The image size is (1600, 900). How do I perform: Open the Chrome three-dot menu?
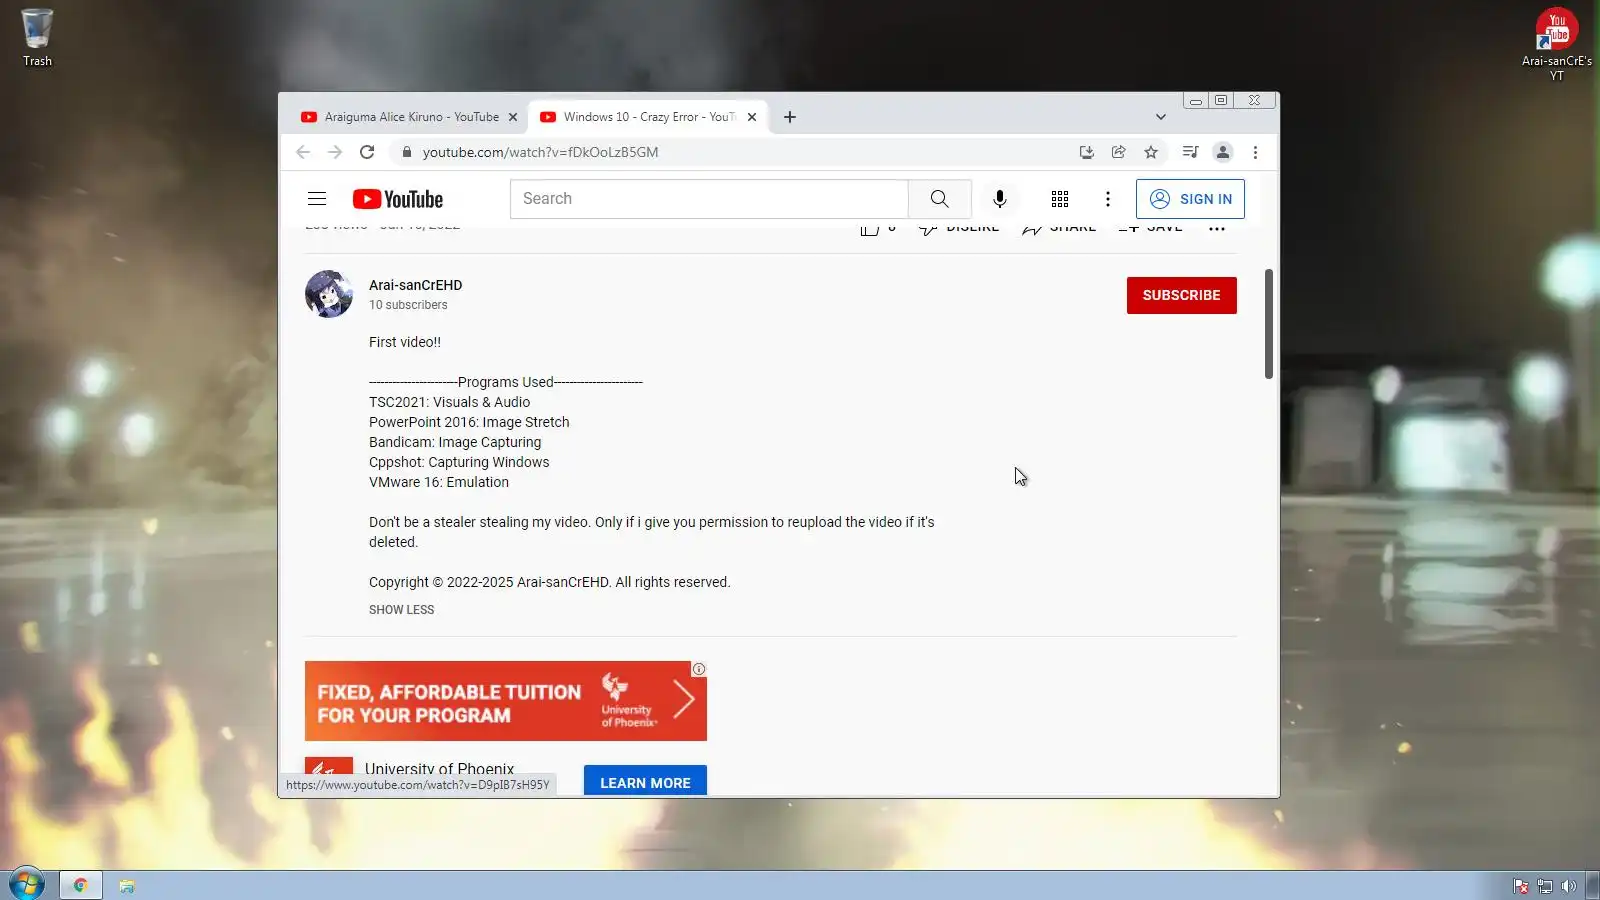pyautogui.click(x=1255, y=152)
